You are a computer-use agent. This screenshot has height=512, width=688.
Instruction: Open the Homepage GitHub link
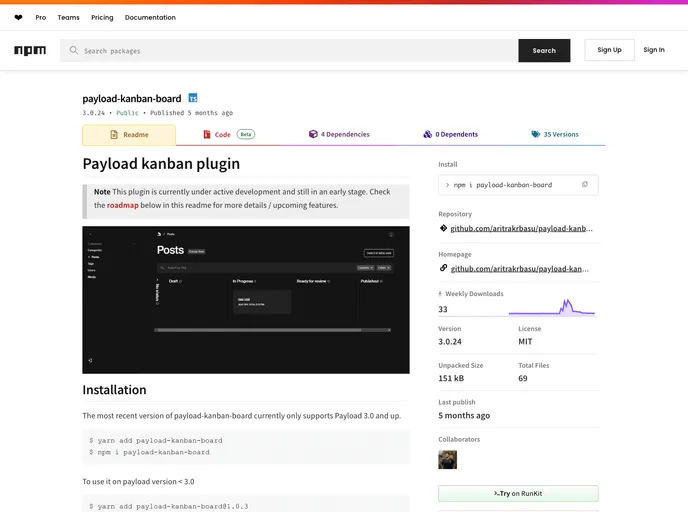click(520, 269)
